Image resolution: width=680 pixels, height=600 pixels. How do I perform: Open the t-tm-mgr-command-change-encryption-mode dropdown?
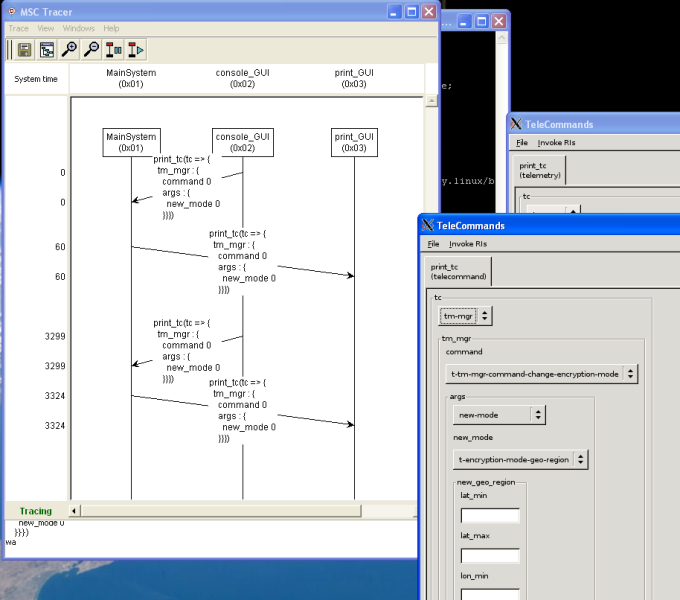coord(542,374)
